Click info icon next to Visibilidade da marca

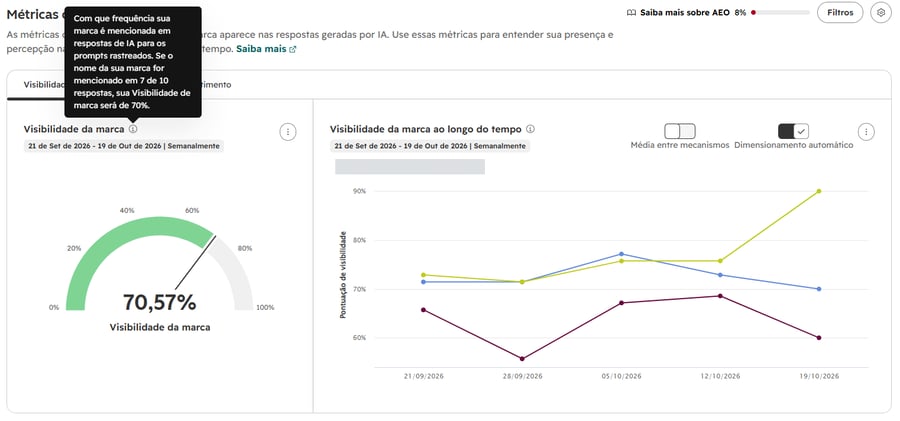[x=133, y=129]
